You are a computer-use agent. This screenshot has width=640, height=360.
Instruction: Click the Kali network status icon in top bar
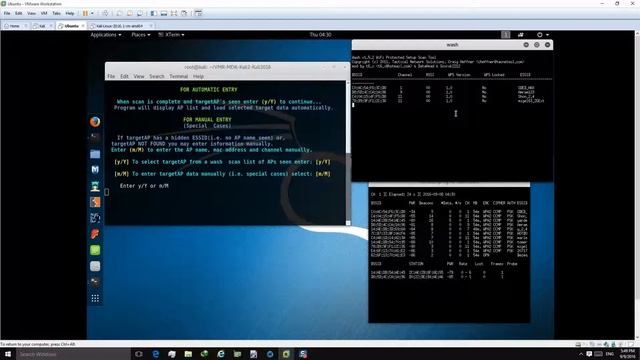point(520,35)
